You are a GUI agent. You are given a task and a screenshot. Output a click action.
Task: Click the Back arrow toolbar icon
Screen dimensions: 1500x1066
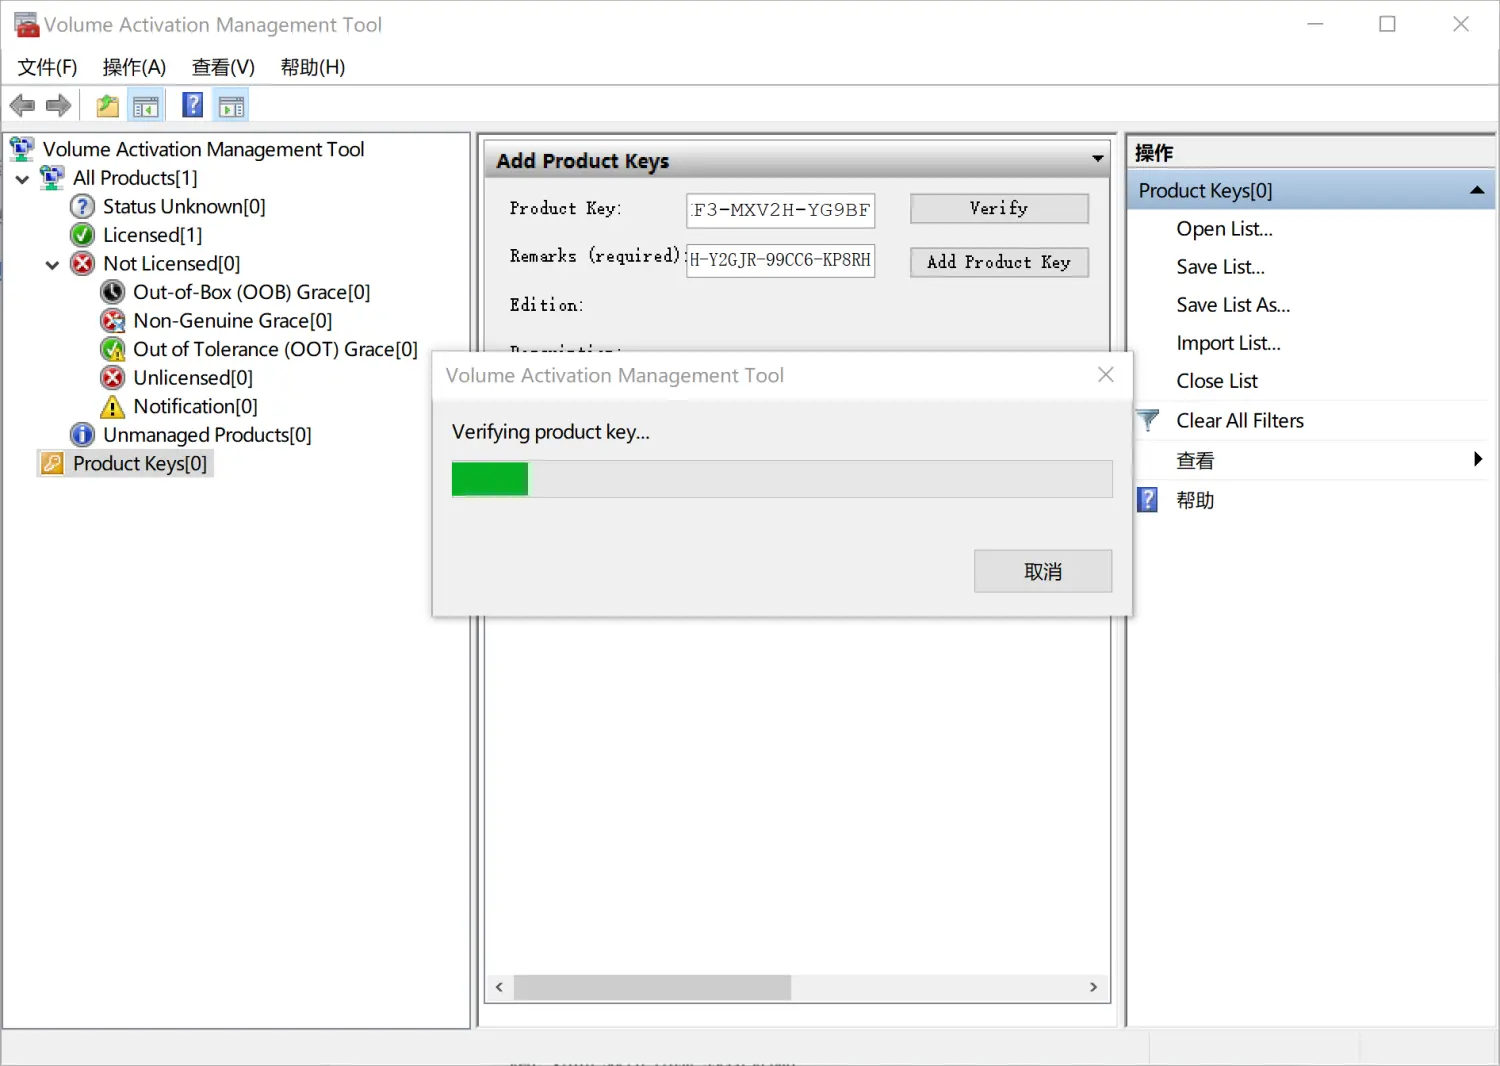(22, 106)
